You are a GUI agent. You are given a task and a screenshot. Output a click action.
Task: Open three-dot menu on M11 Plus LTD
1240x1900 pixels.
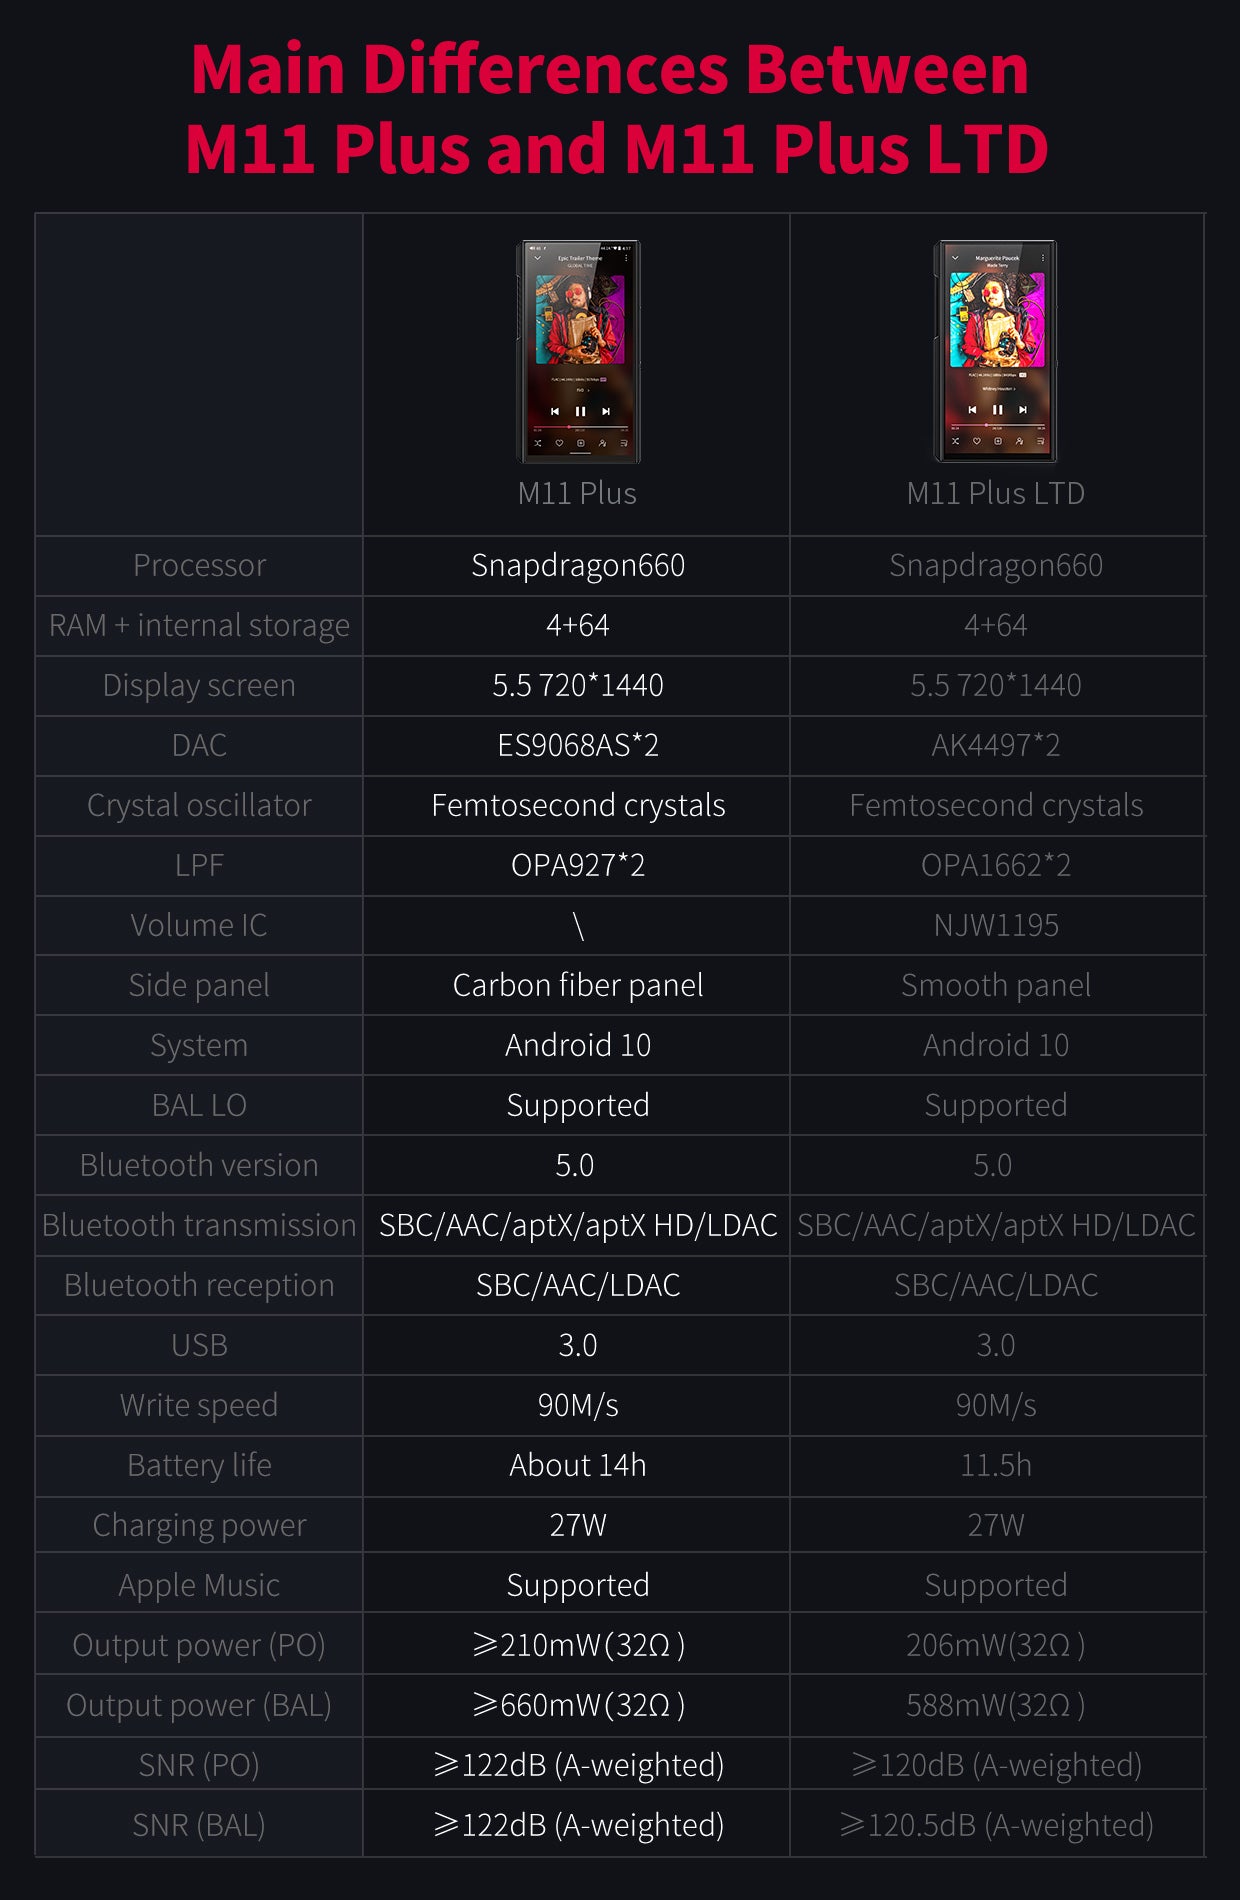(x=1042, y=258)
